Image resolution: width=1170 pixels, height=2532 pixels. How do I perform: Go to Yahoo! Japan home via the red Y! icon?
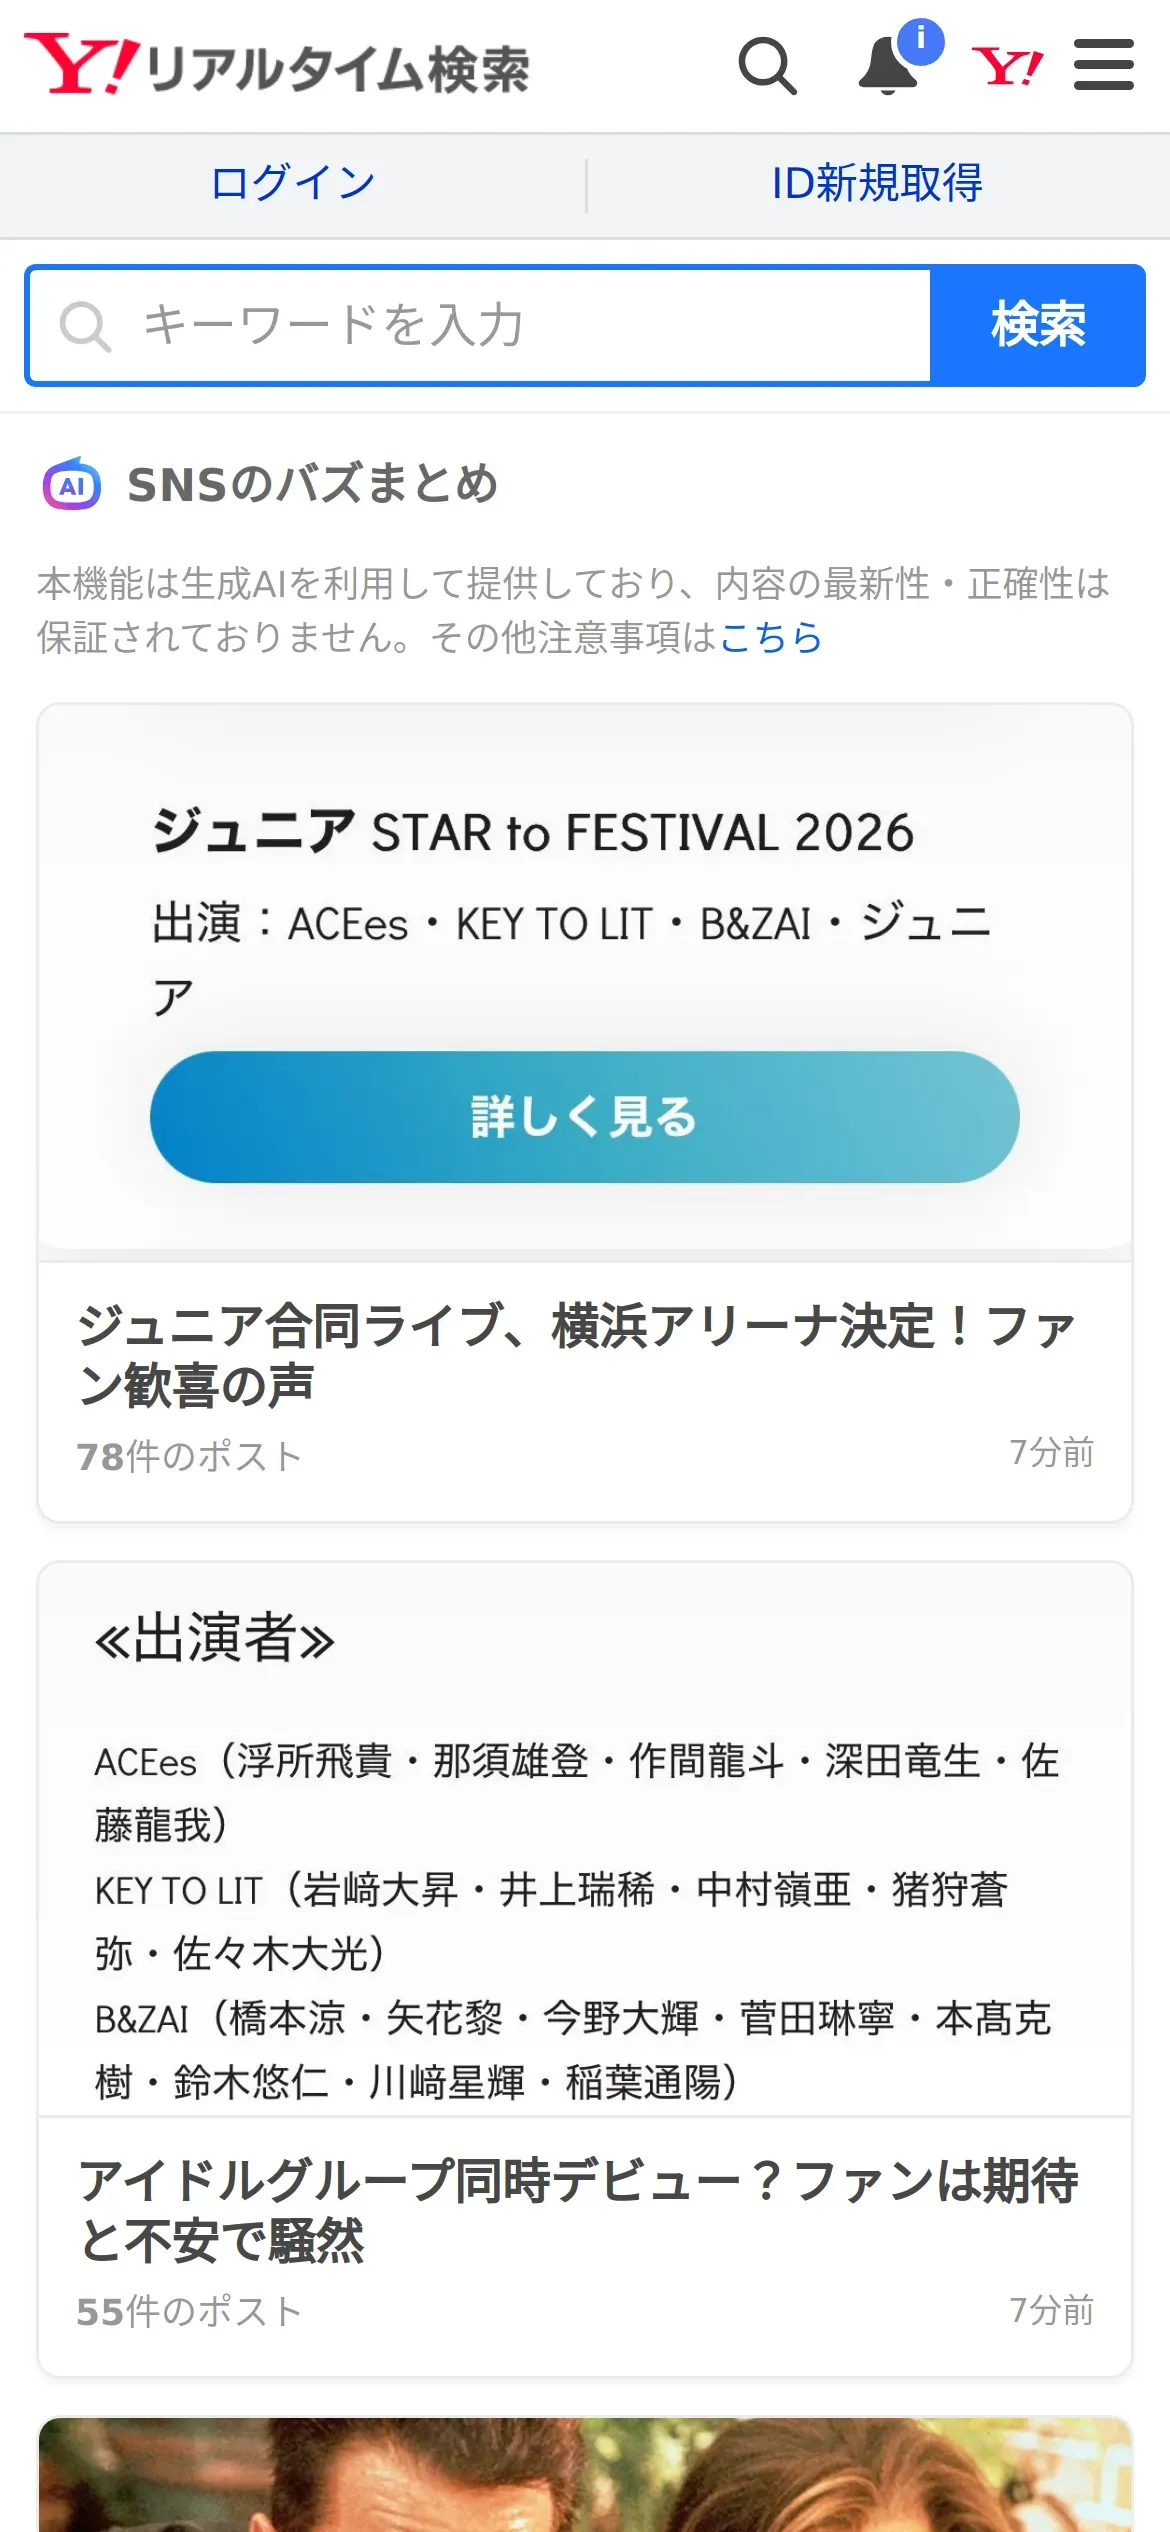pyautogui.click(x=1007, y=67)
